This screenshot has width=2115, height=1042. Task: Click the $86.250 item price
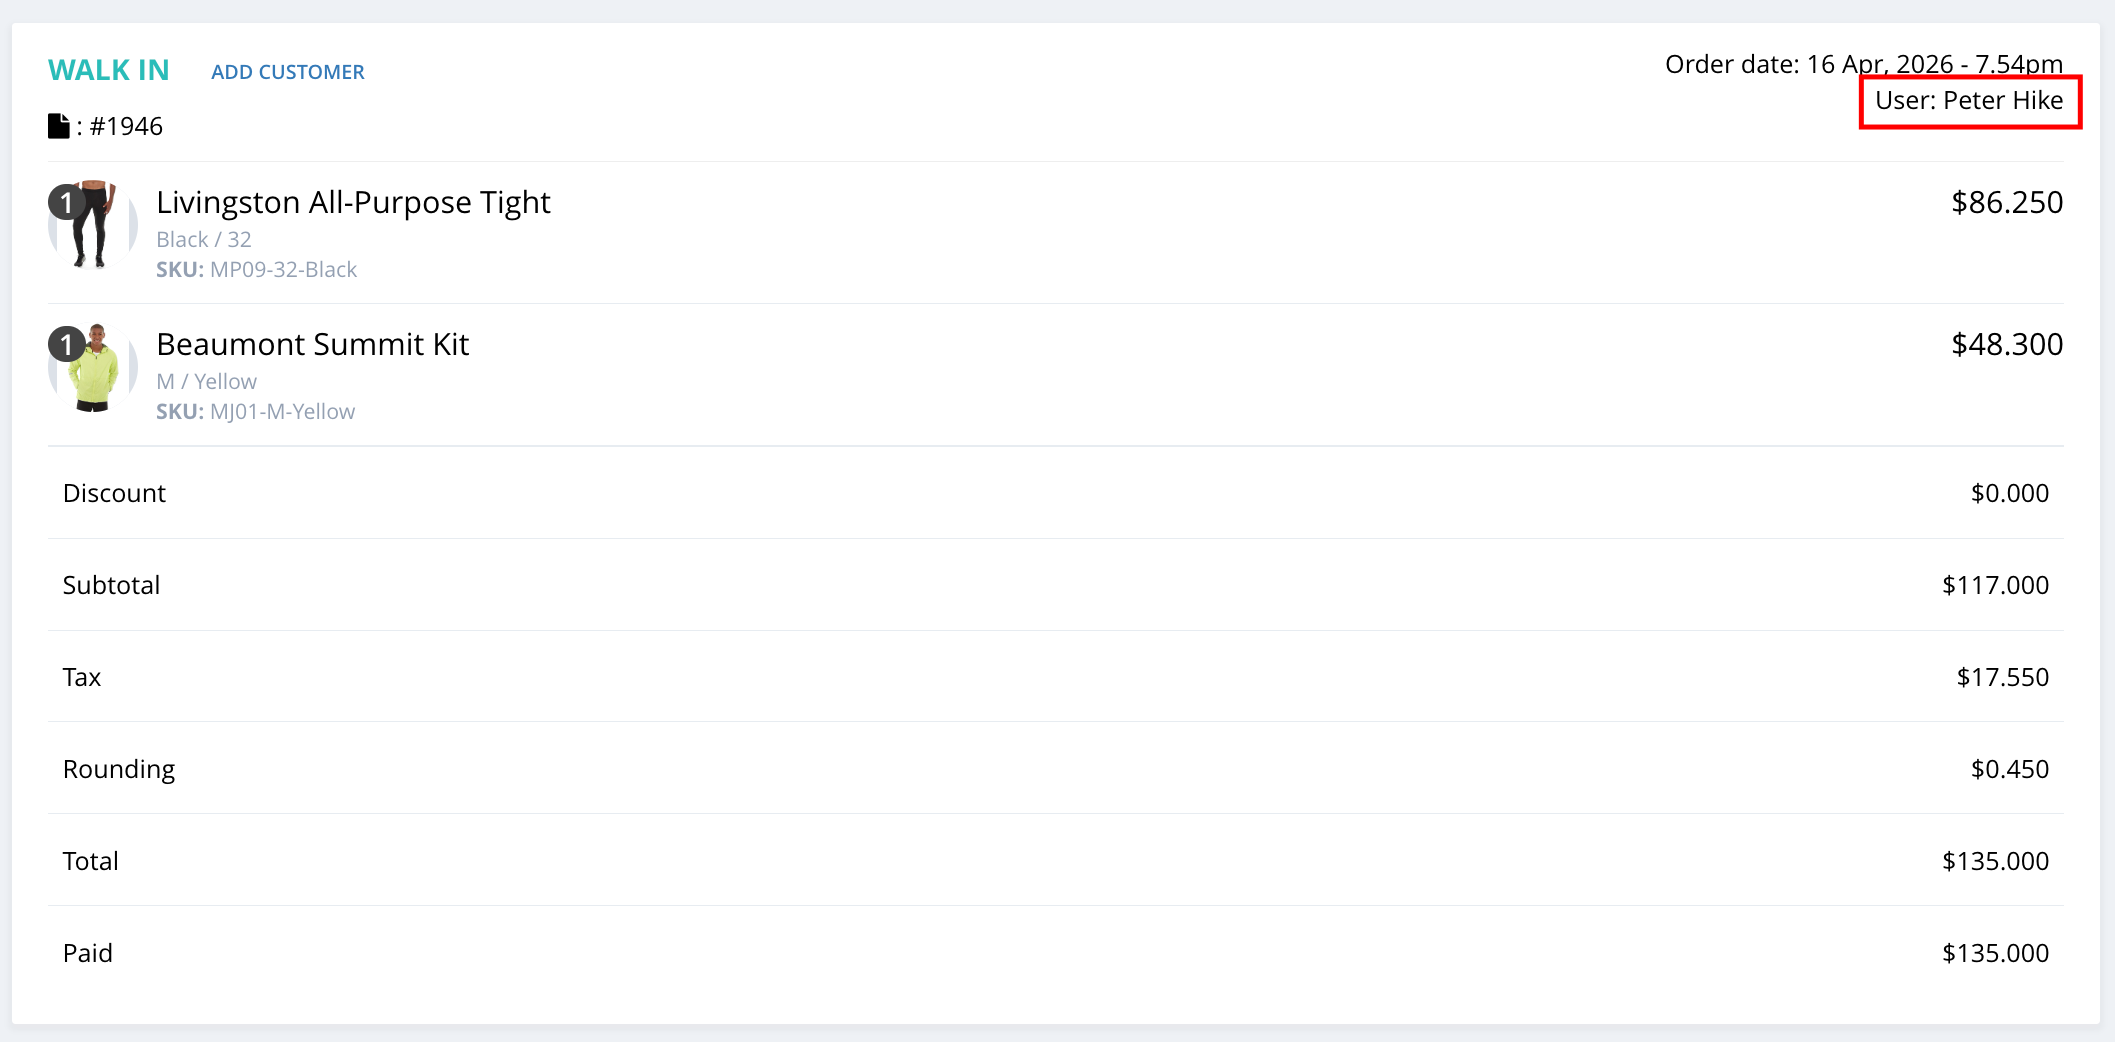point(2006,202)
